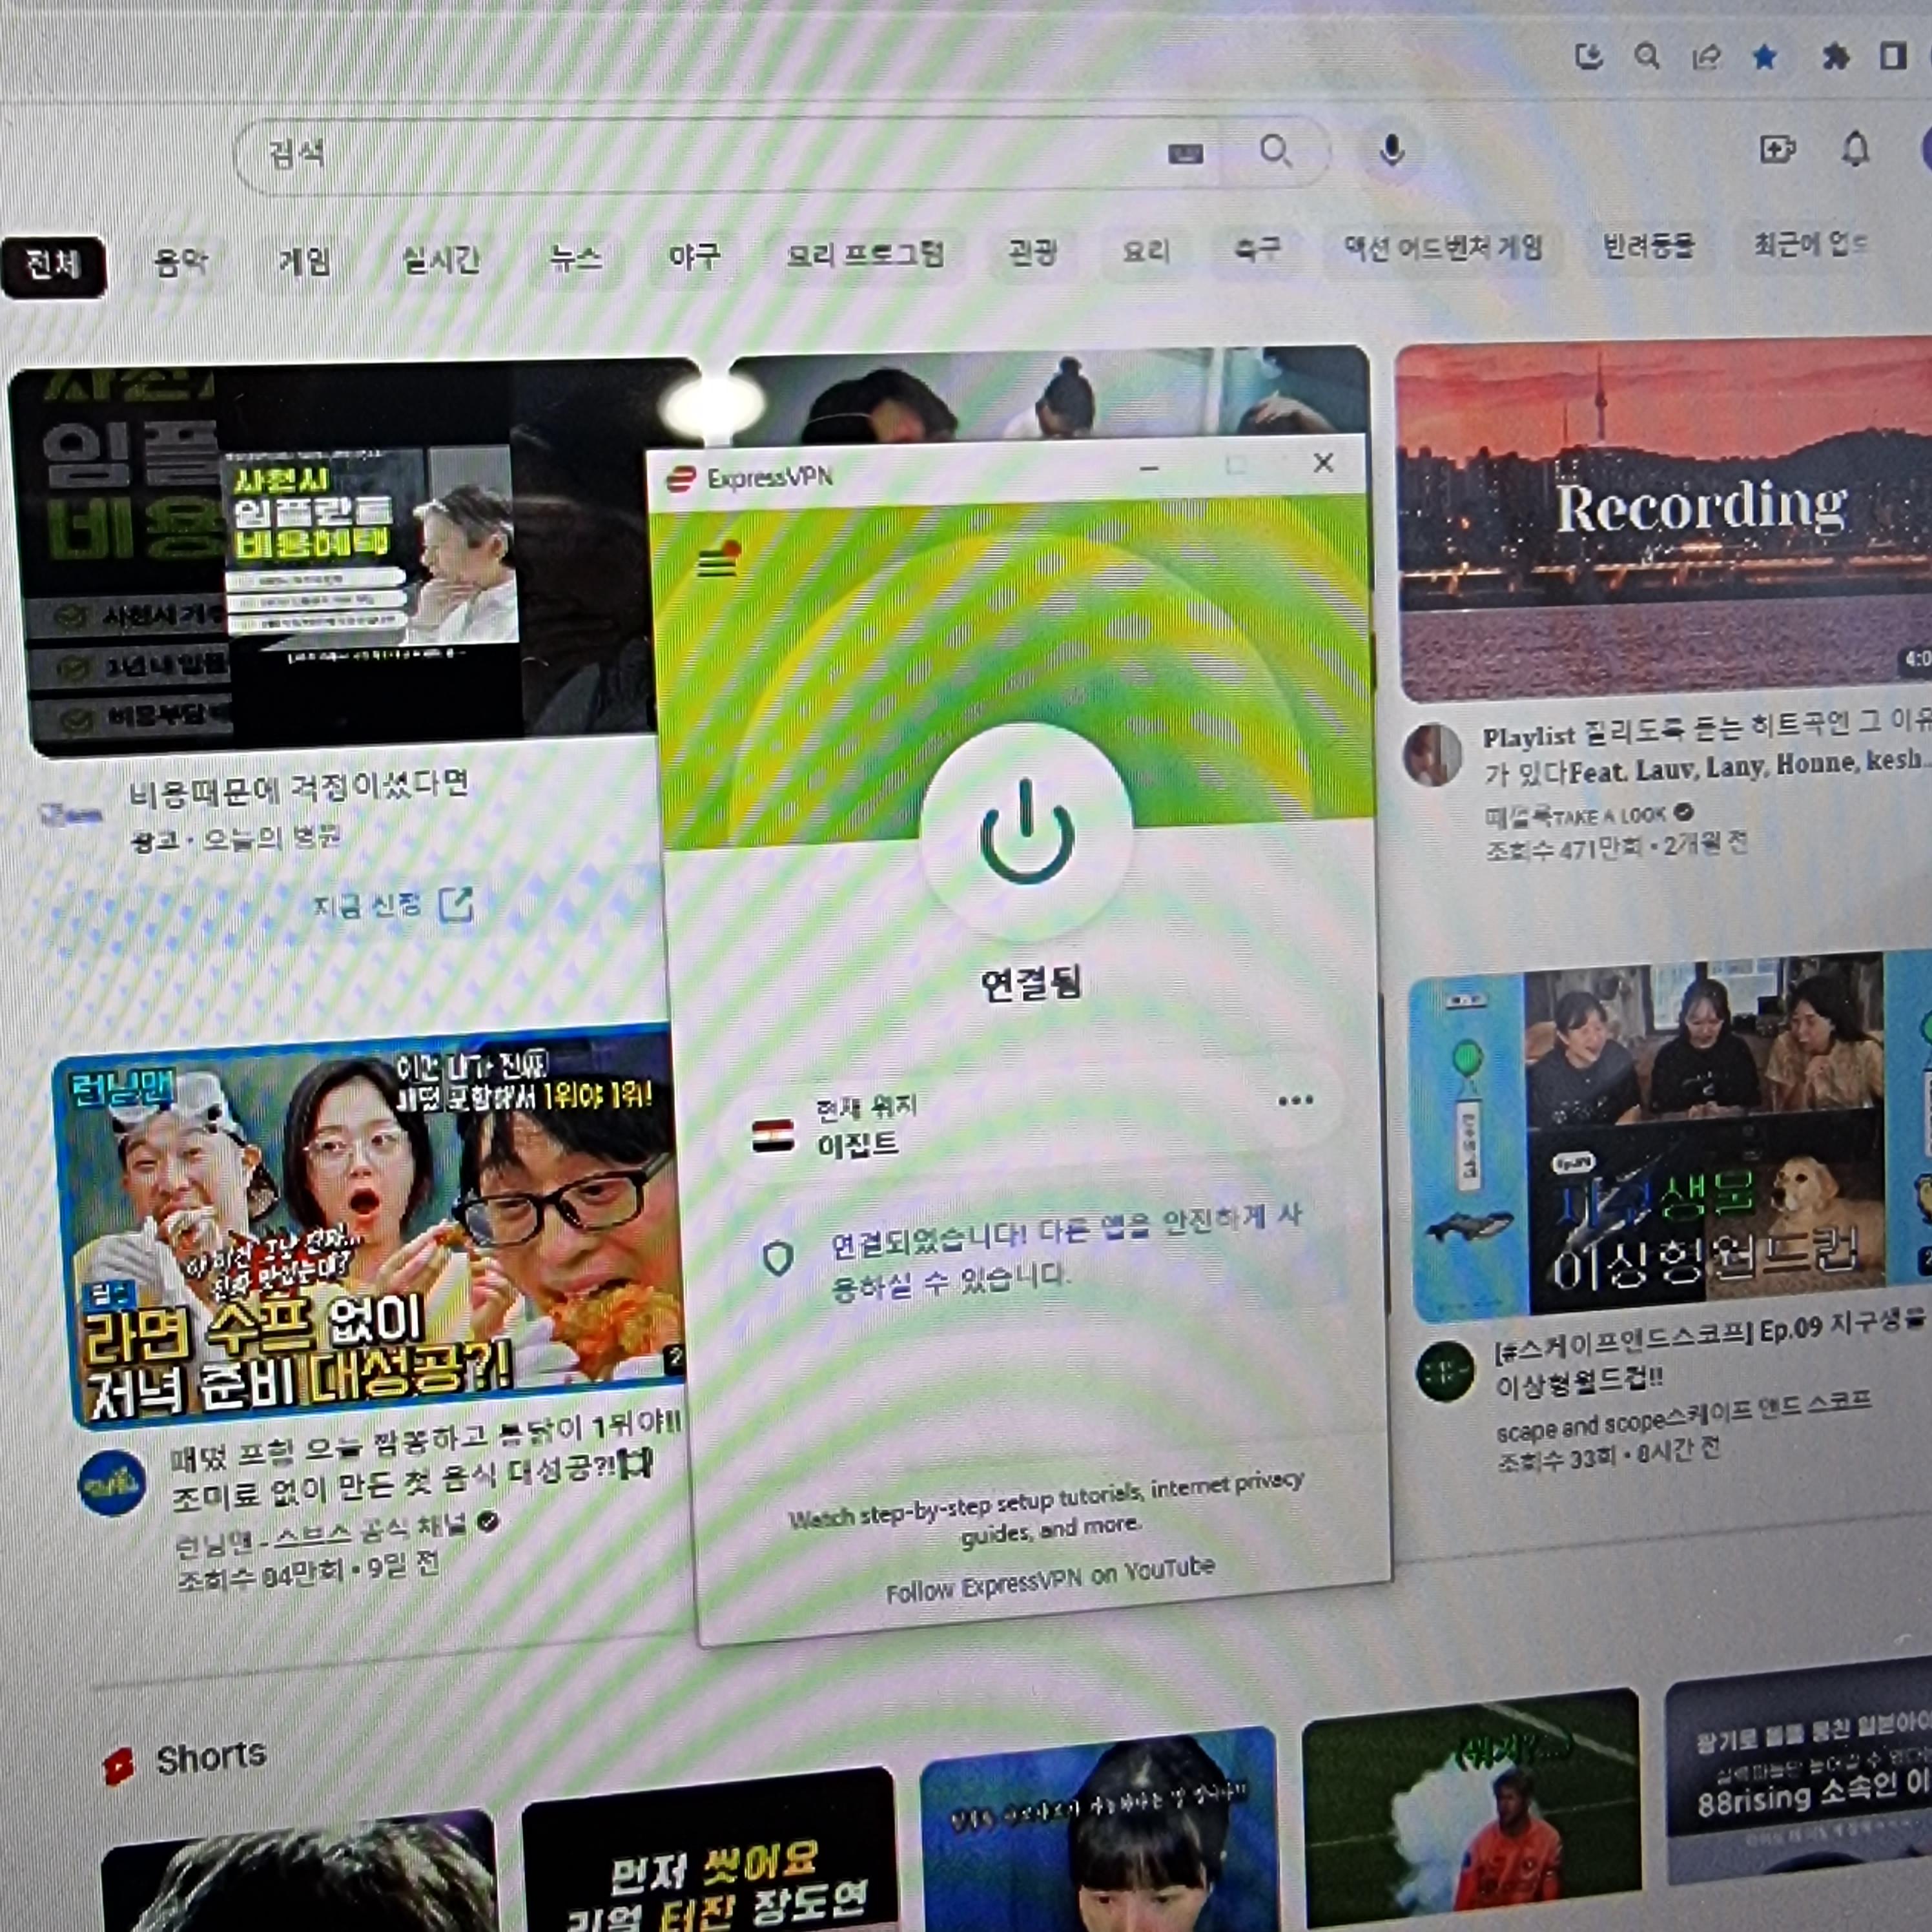Click the browser share page icon
1932x1932 pixels.
pyautogui.click(x=1705, y=57)
